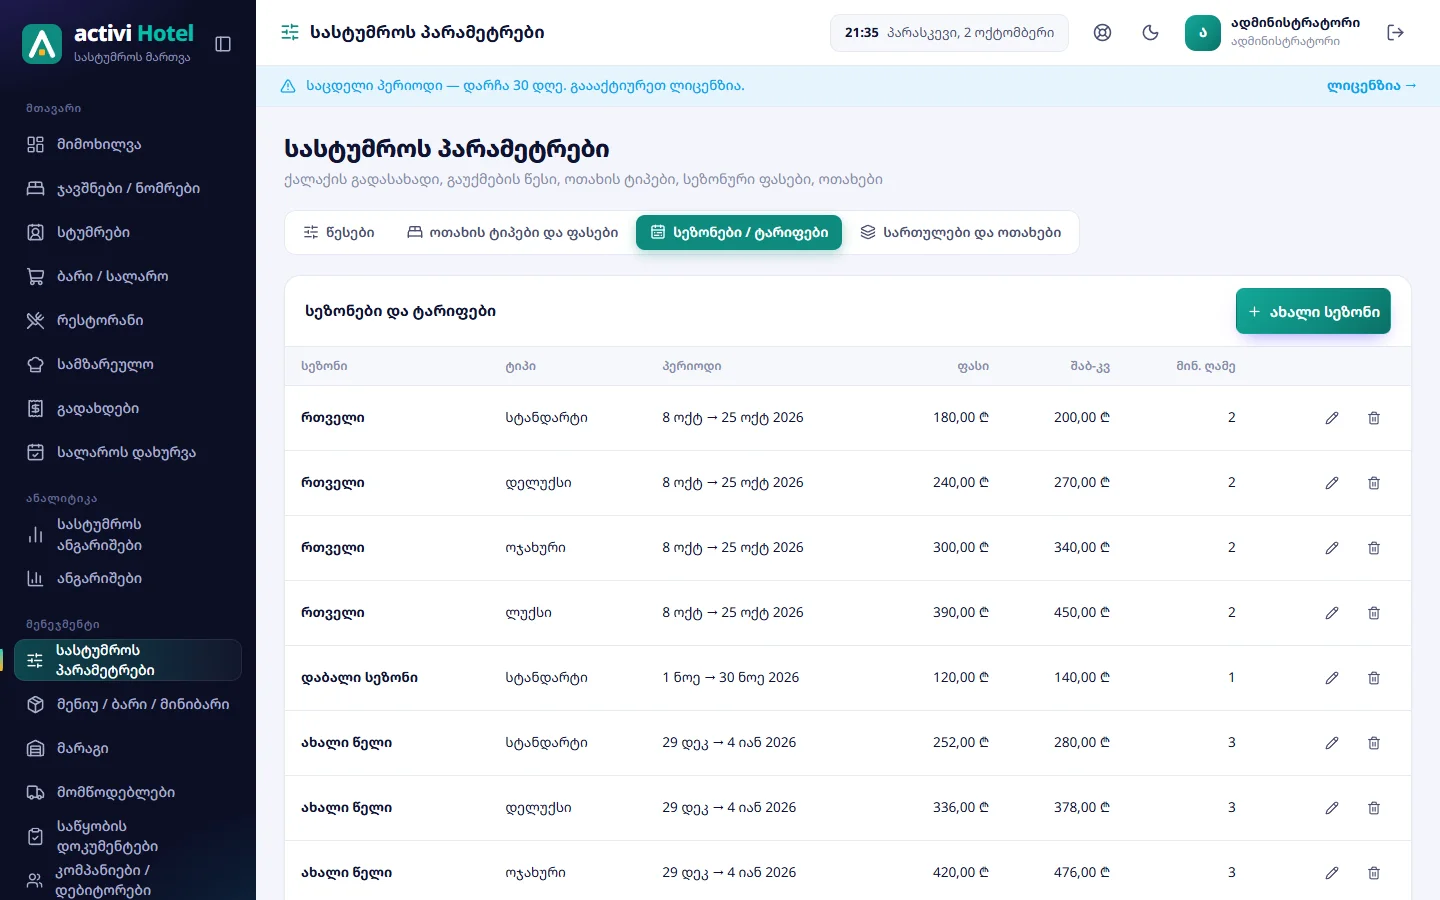
Task: Open ბარი / სალარო in the sidebar
Action: (x=128, y=277)
